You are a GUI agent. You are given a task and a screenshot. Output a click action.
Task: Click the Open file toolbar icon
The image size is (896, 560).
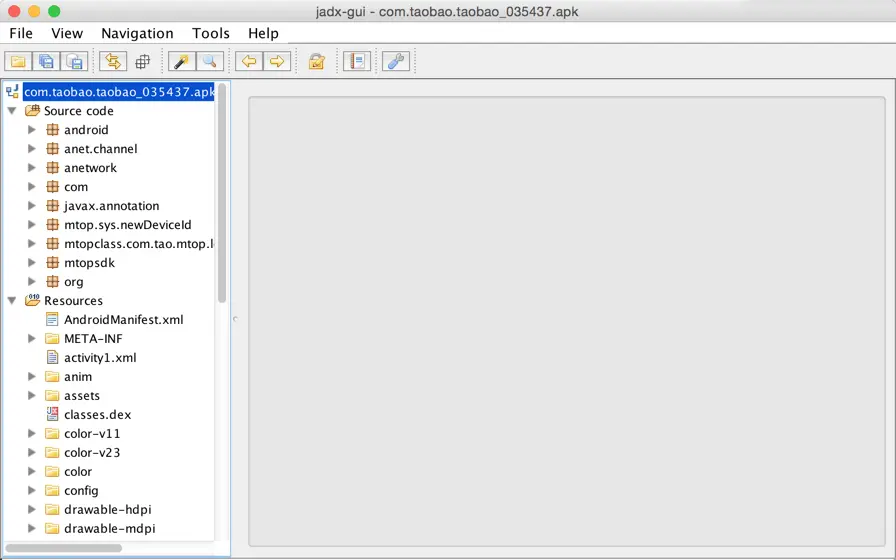[x=18, y=61]
